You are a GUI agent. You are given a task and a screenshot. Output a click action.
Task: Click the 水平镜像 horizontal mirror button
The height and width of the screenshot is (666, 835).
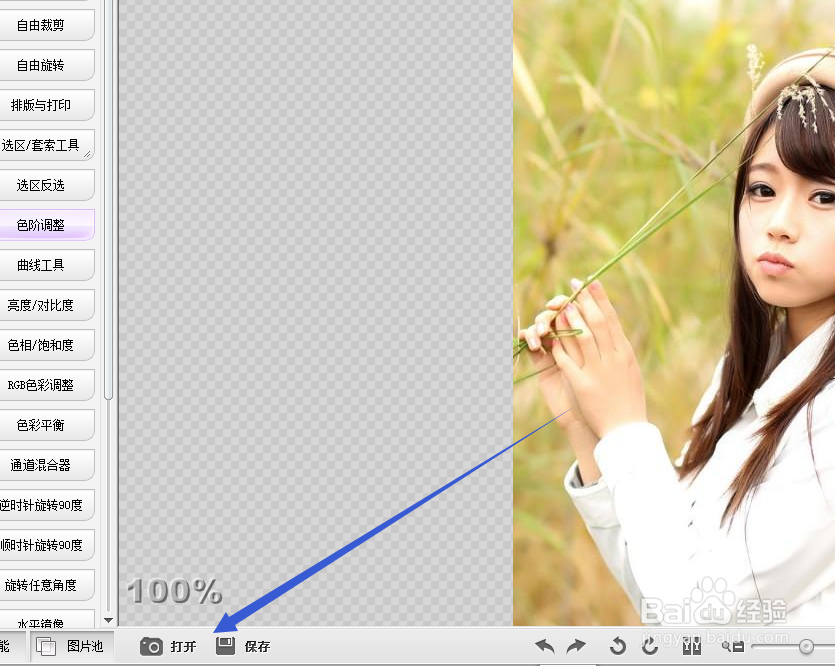(x=46, y=619)
